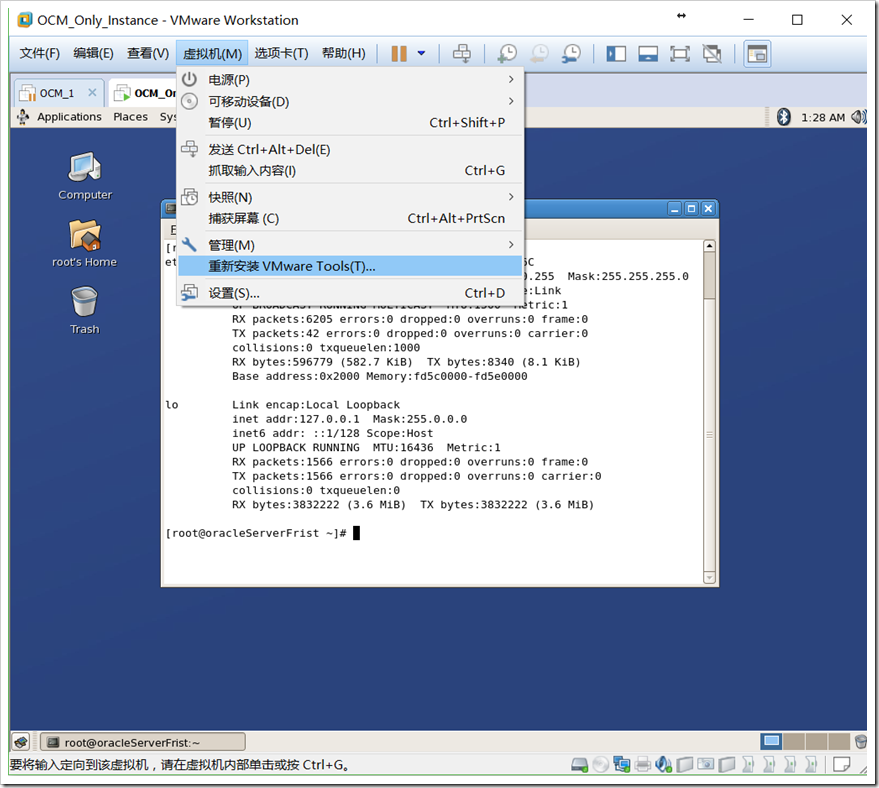Open the message log status bar icon

click(x=841, y=764)
